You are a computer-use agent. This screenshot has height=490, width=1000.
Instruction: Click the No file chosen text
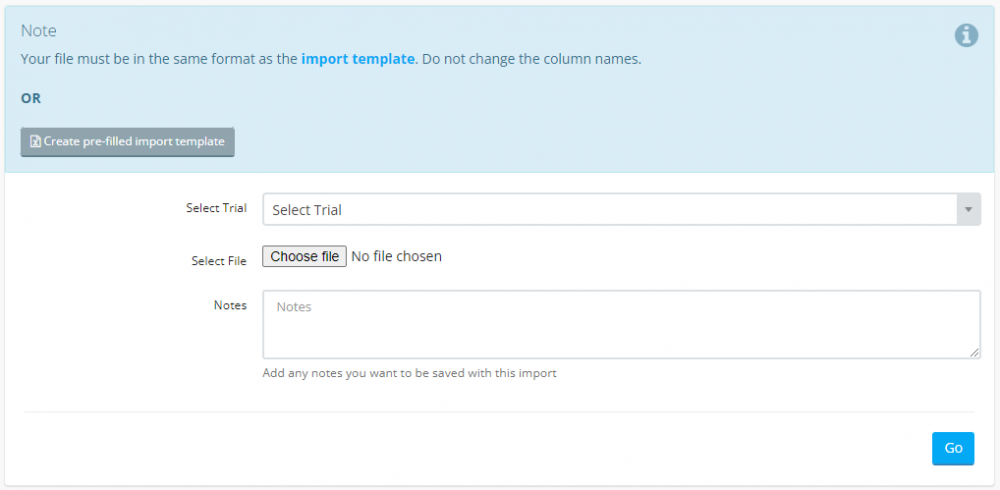click(x=397, y=256)
